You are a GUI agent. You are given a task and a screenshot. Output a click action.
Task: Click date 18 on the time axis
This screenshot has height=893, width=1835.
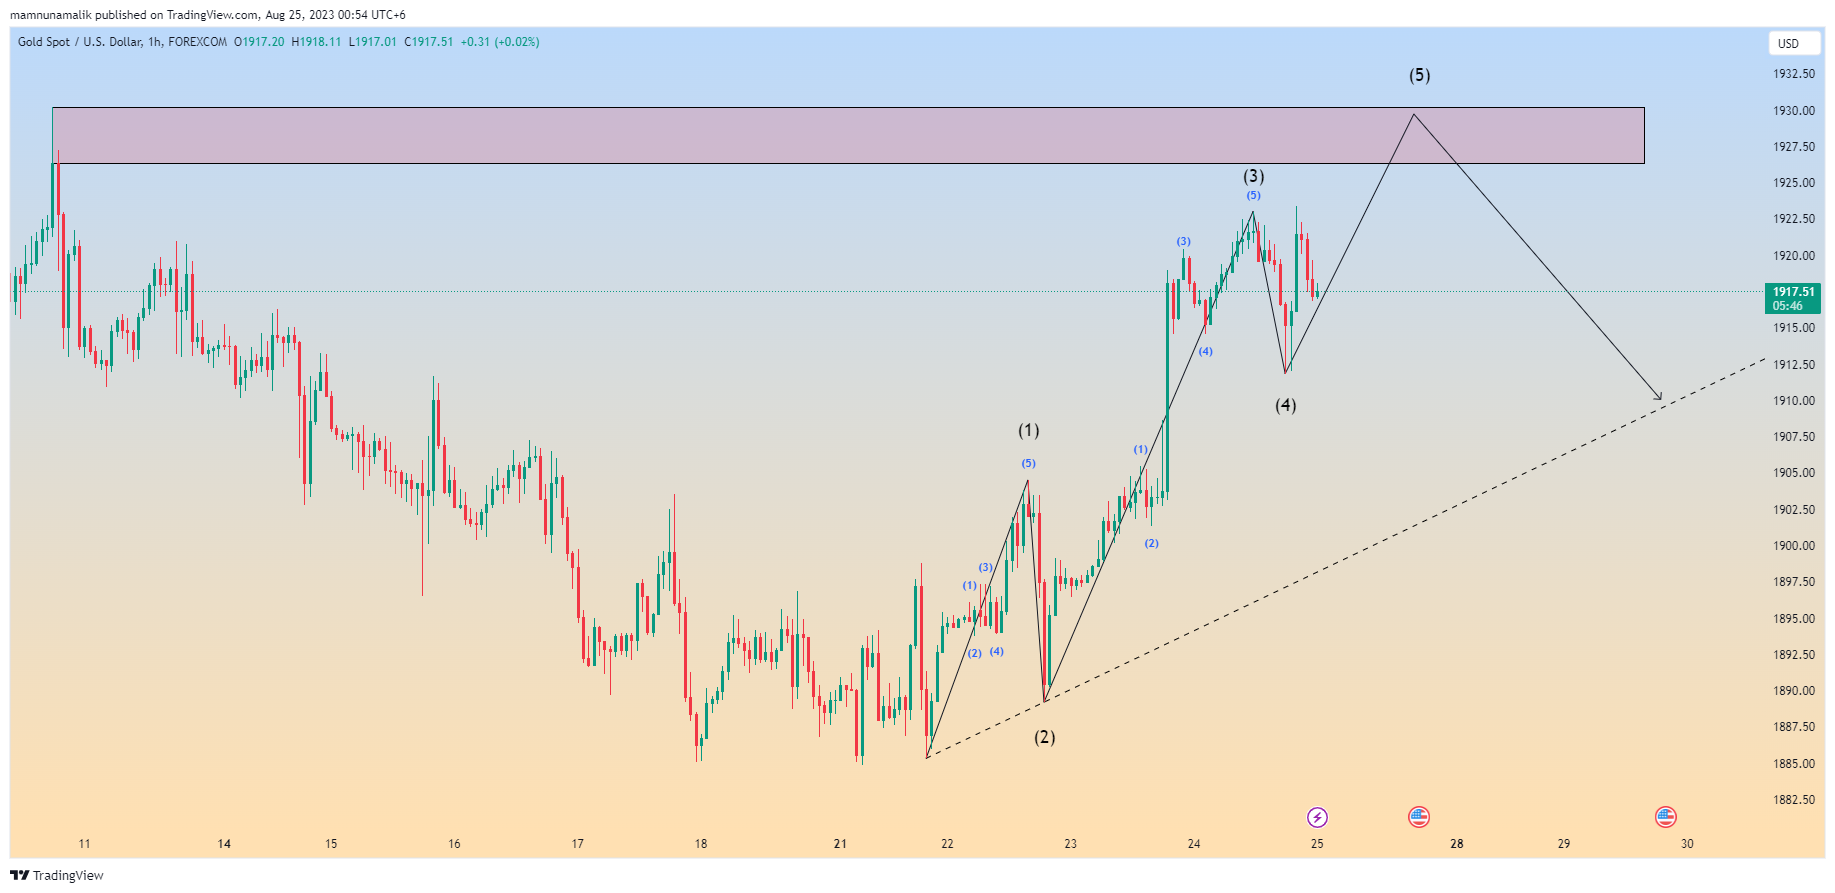[701, 844]
